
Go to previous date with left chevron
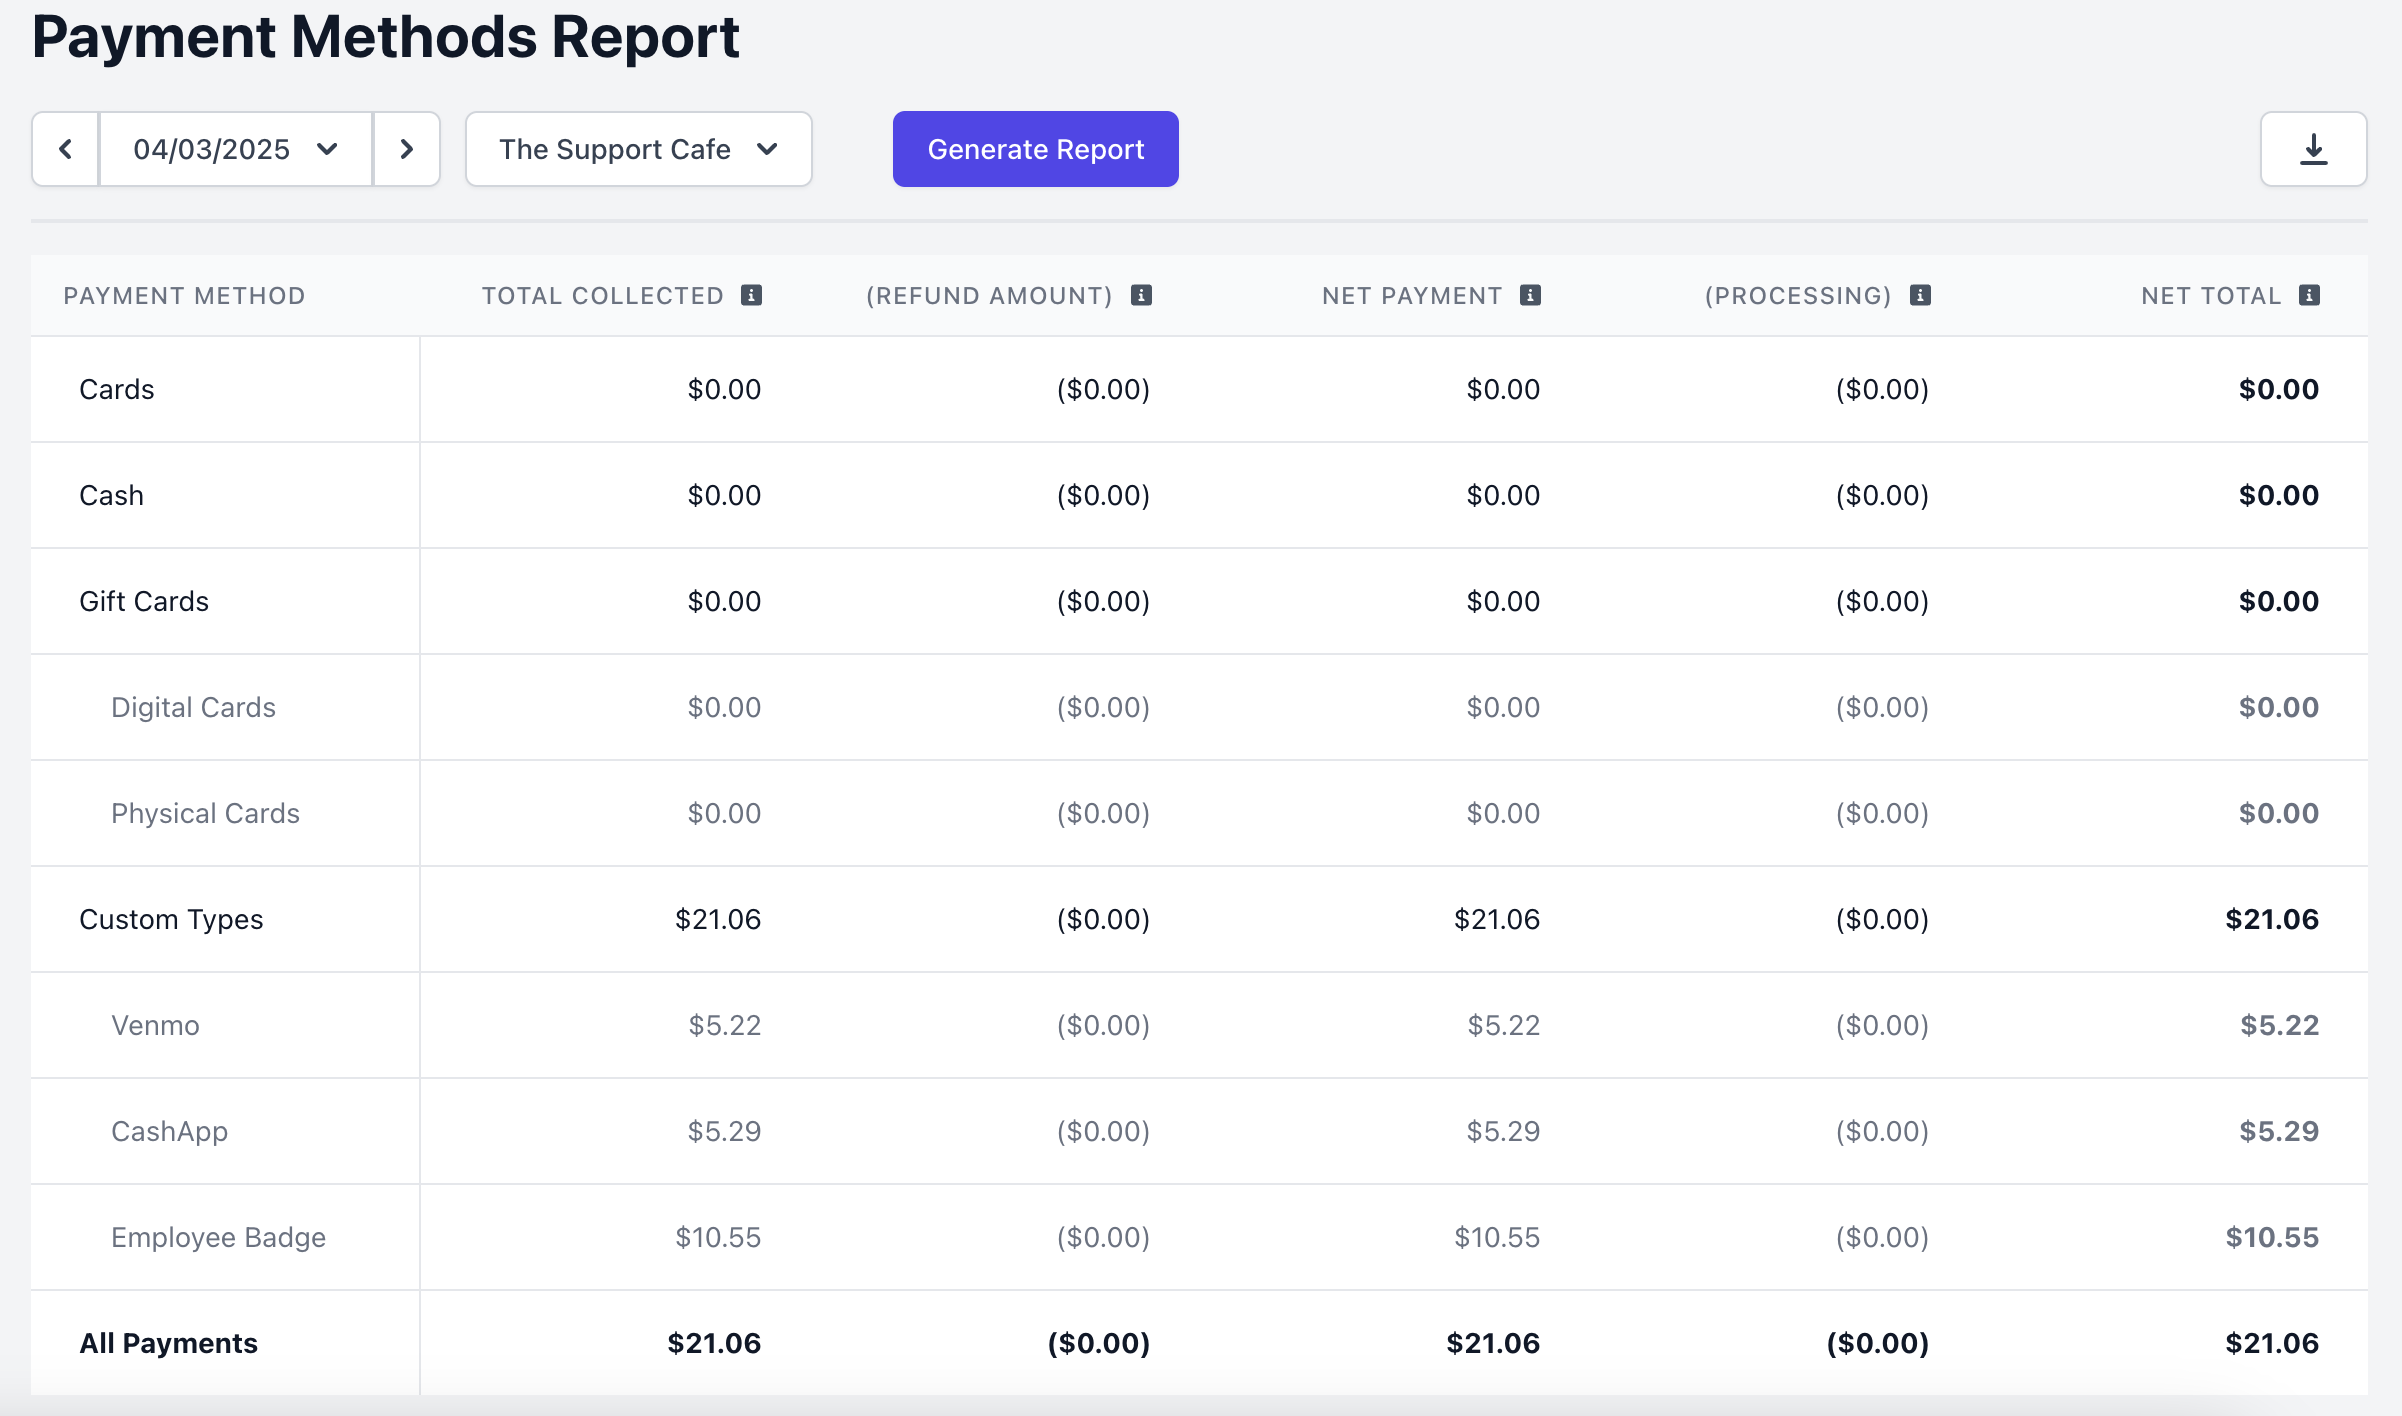click(x=66, y=149)
